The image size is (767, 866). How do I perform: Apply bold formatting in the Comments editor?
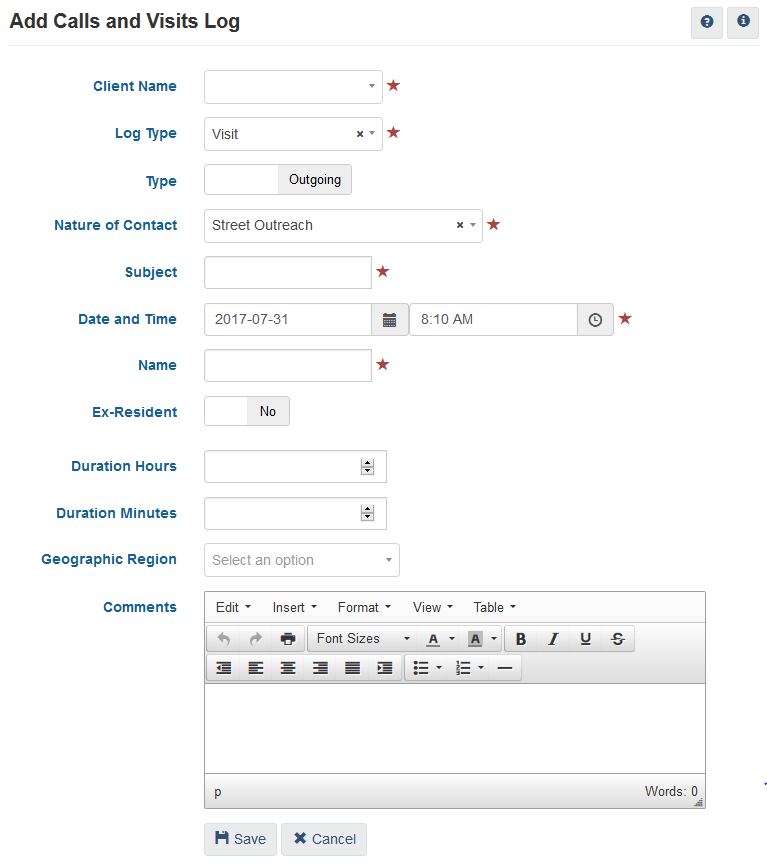[521, 639]
